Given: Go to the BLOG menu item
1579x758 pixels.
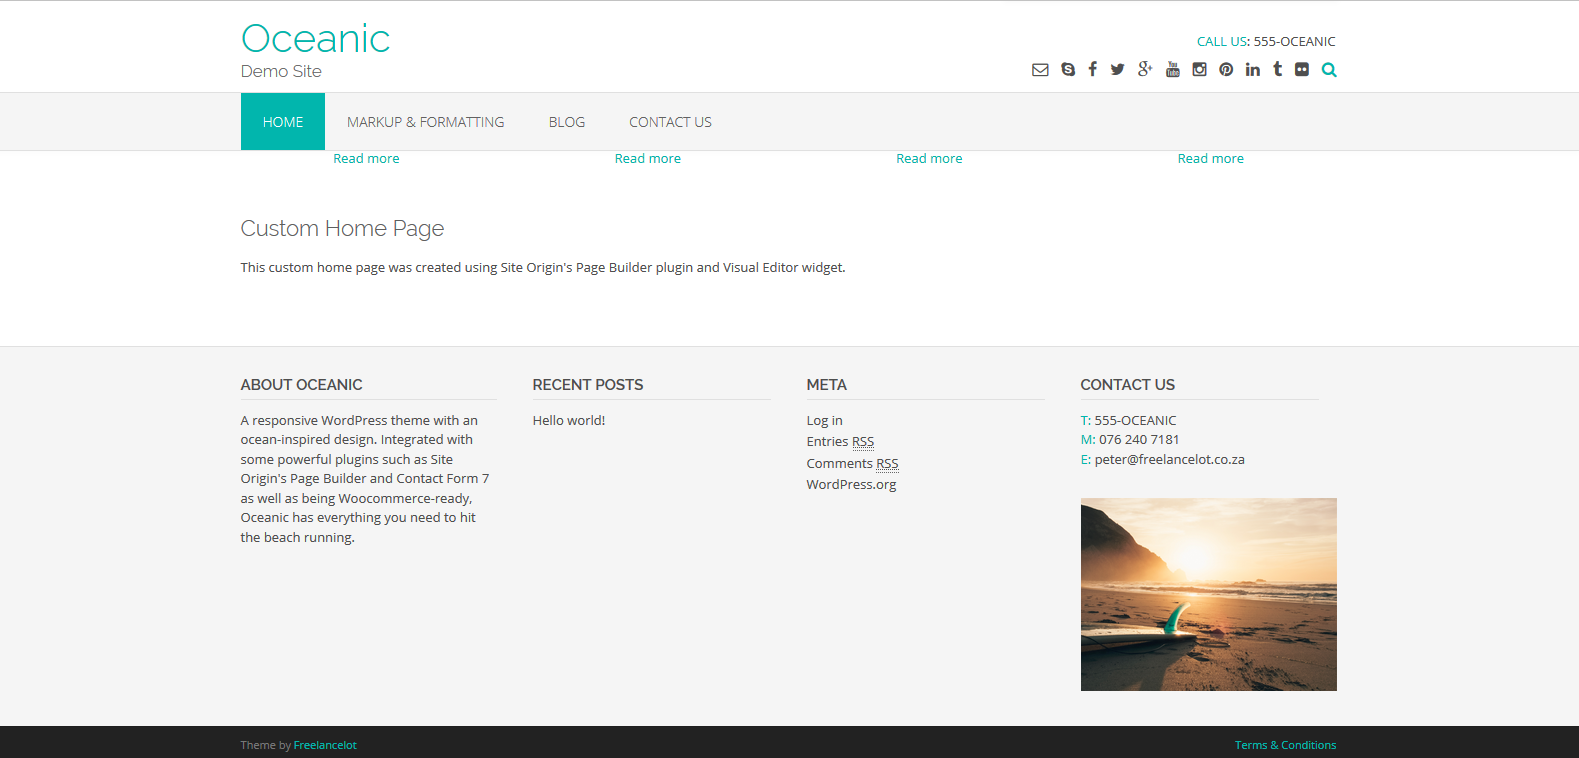Looking at the screenshot, I should click(x=566, y=122).
